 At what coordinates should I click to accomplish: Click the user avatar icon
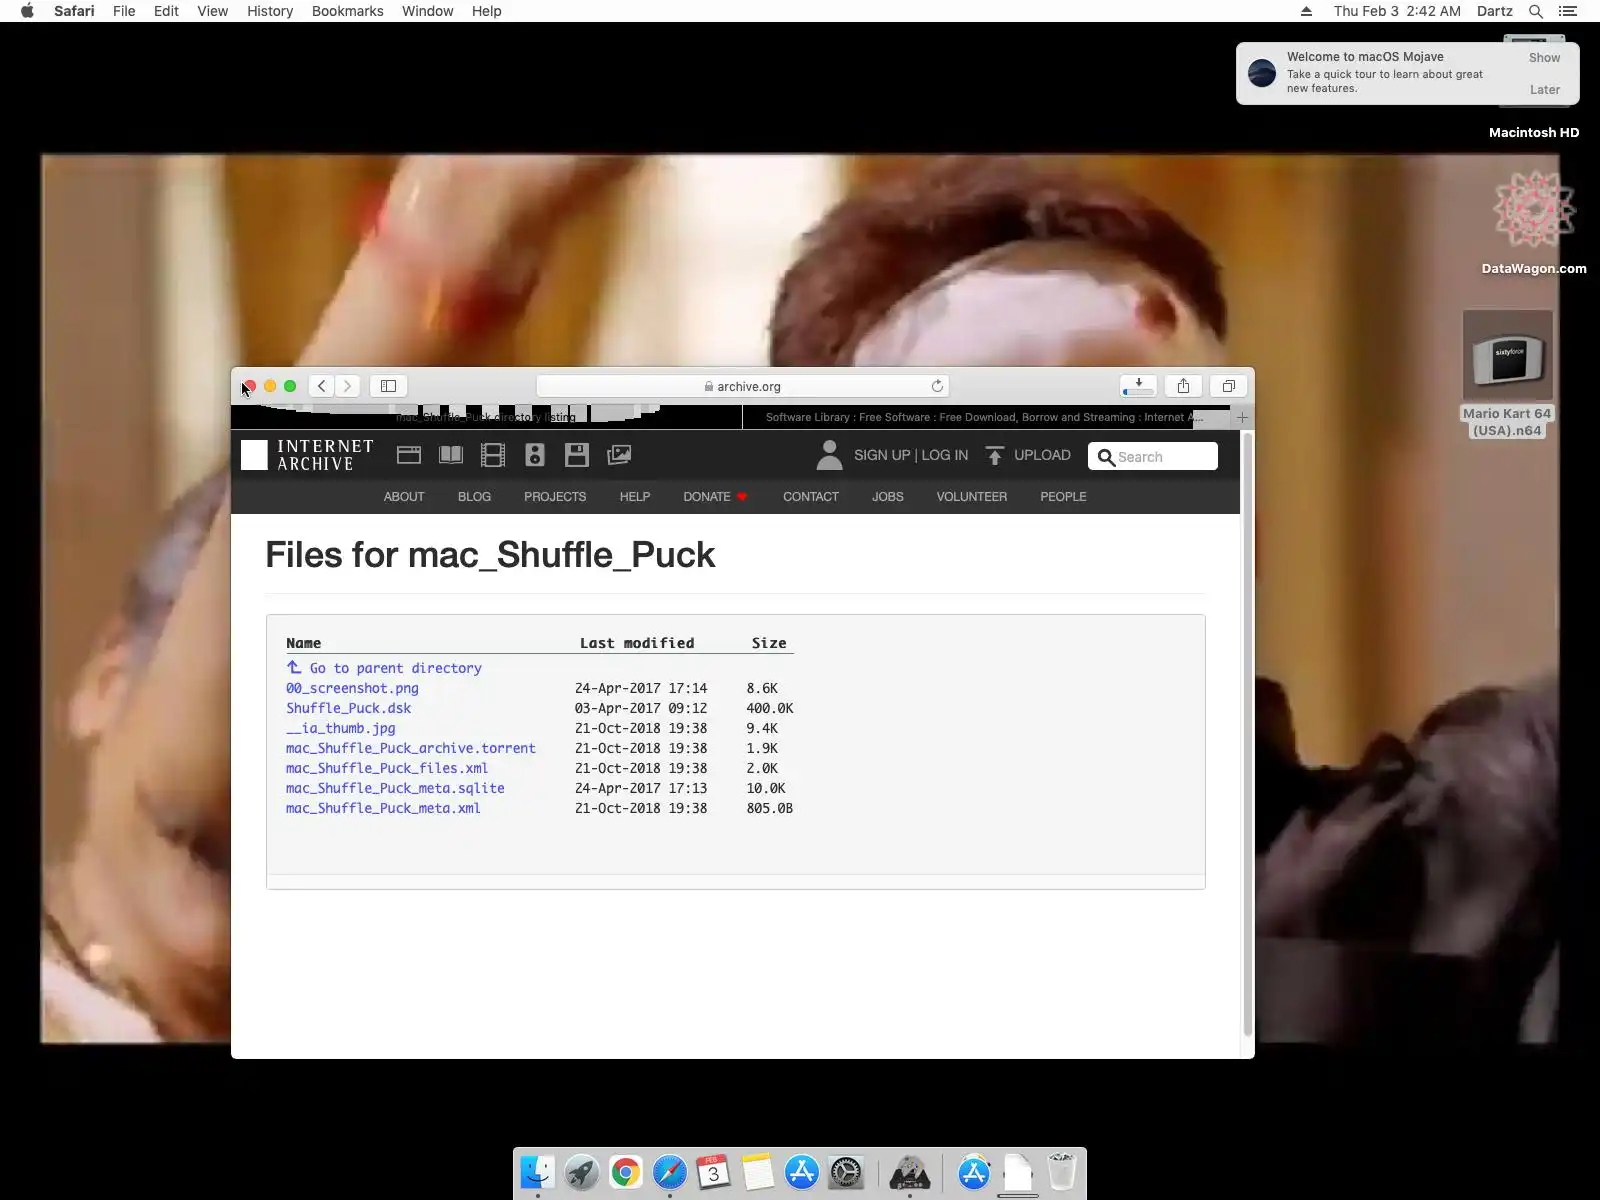(829, 455)
